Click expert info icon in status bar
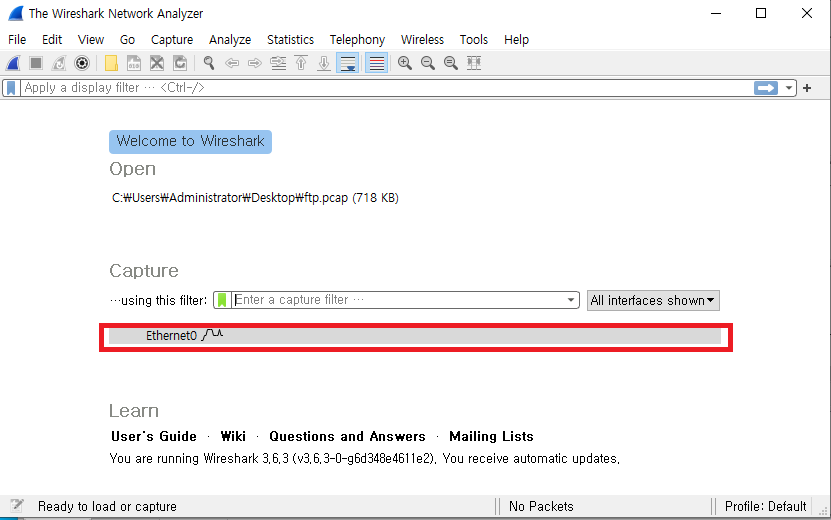 point(17,506)
